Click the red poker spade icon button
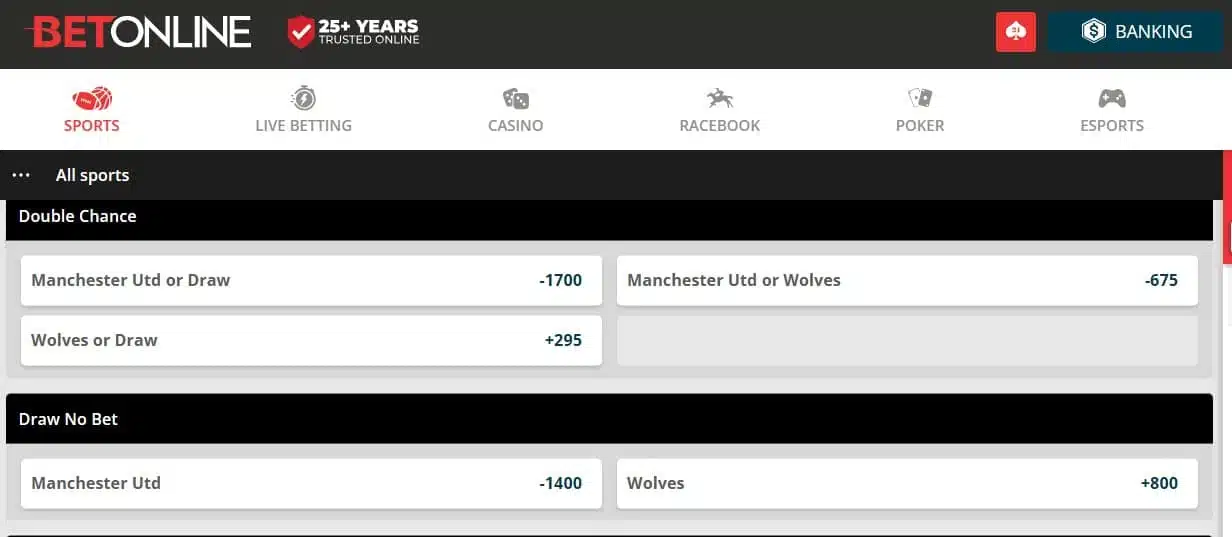 point(1016,32)
